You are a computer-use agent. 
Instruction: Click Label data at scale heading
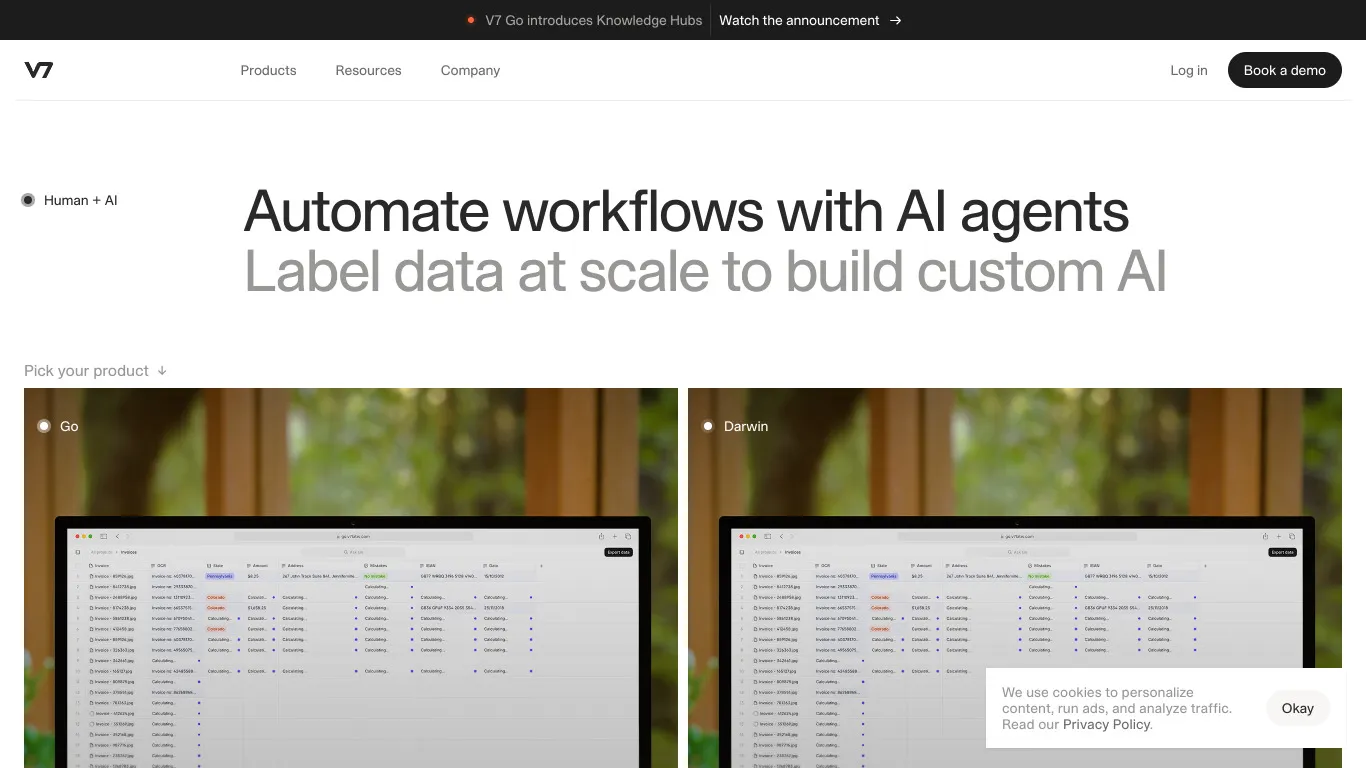click(x=705, y=271)
